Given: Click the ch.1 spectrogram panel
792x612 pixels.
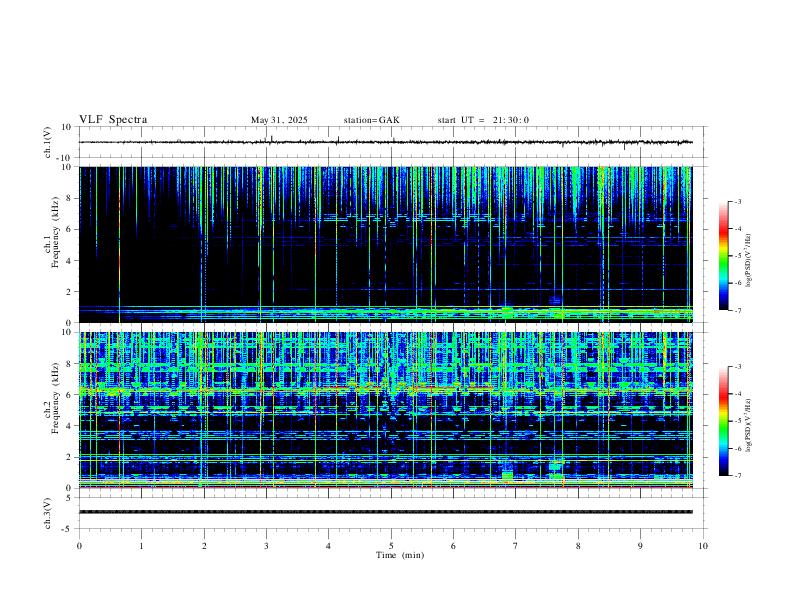Looking at the screenshot, I should click(x=386, y=244).
